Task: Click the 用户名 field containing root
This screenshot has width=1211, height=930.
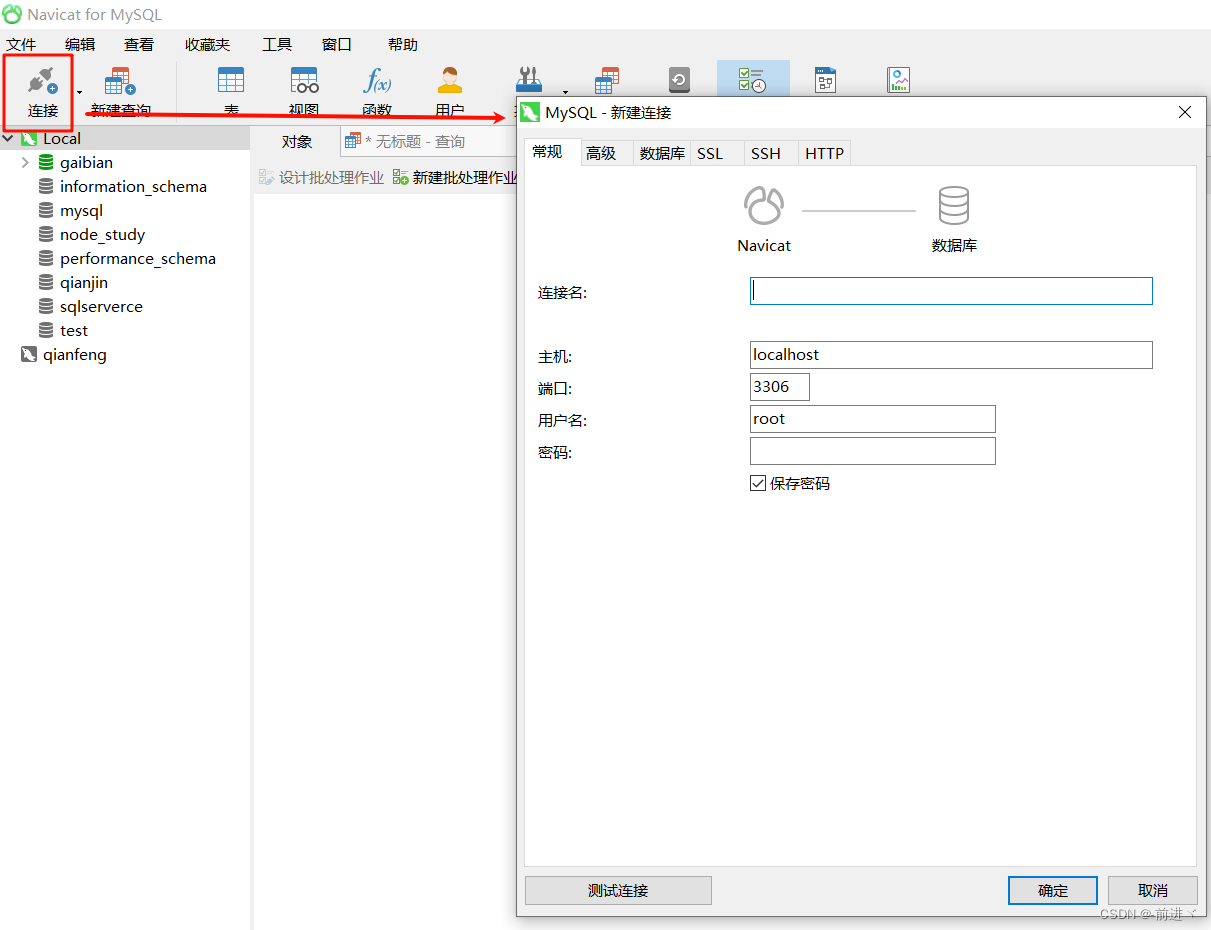Action: 873,419
